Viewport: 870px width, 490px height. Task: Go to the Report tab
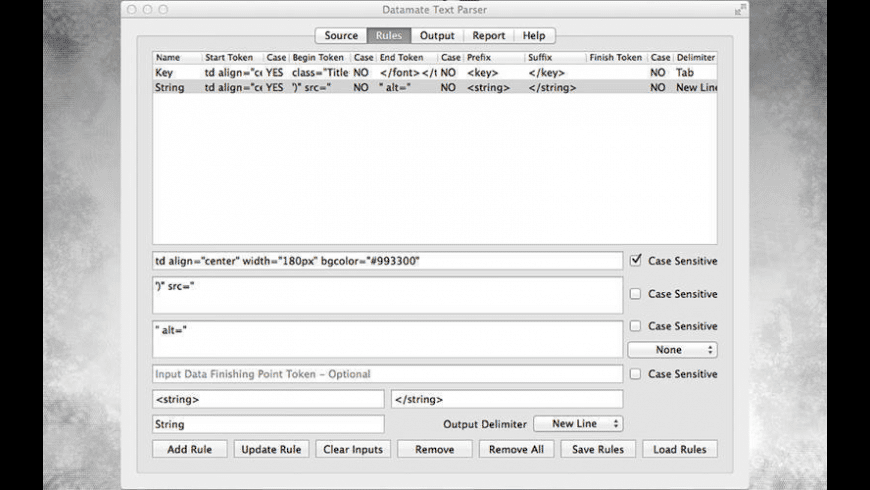coord(488,36)
